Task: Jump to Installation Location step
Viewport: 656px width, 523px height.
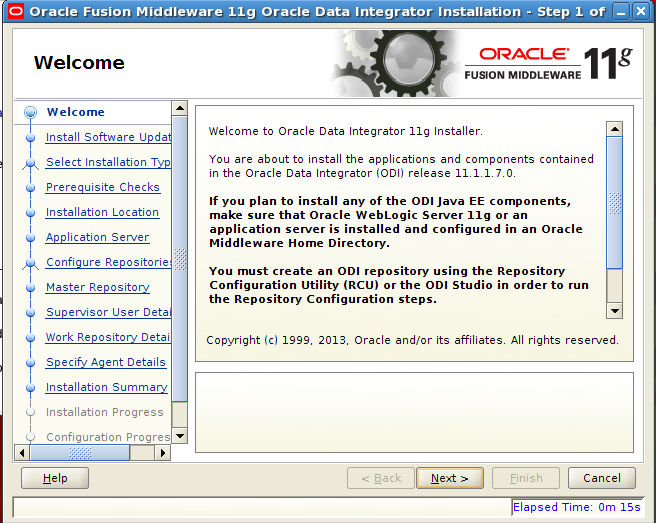Action: click(x=102, y=213)
